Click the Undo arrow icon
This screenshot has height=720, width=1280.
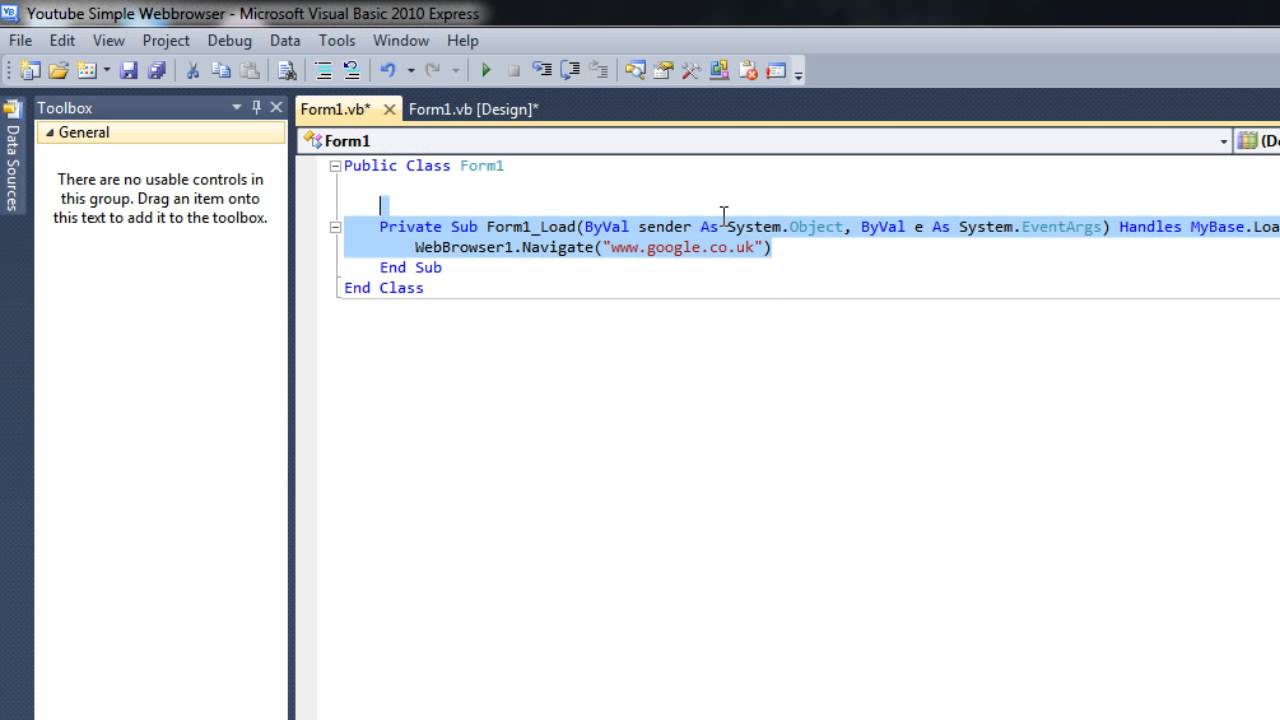coord(388,70)
